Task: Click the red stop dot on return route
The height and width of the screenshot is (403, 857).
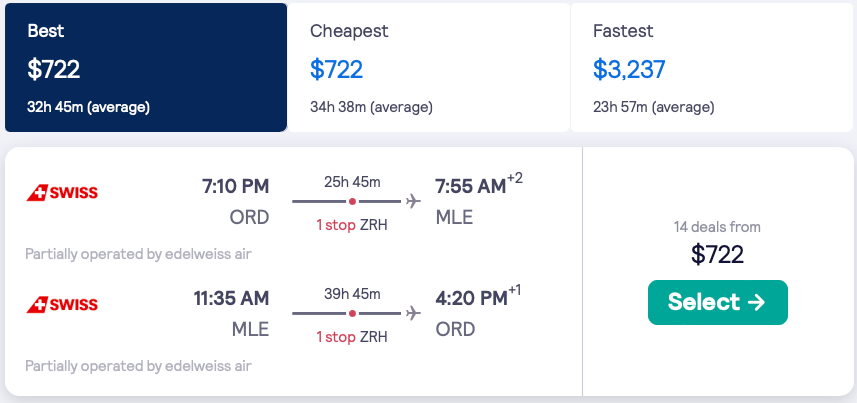Action: point(352,313)
